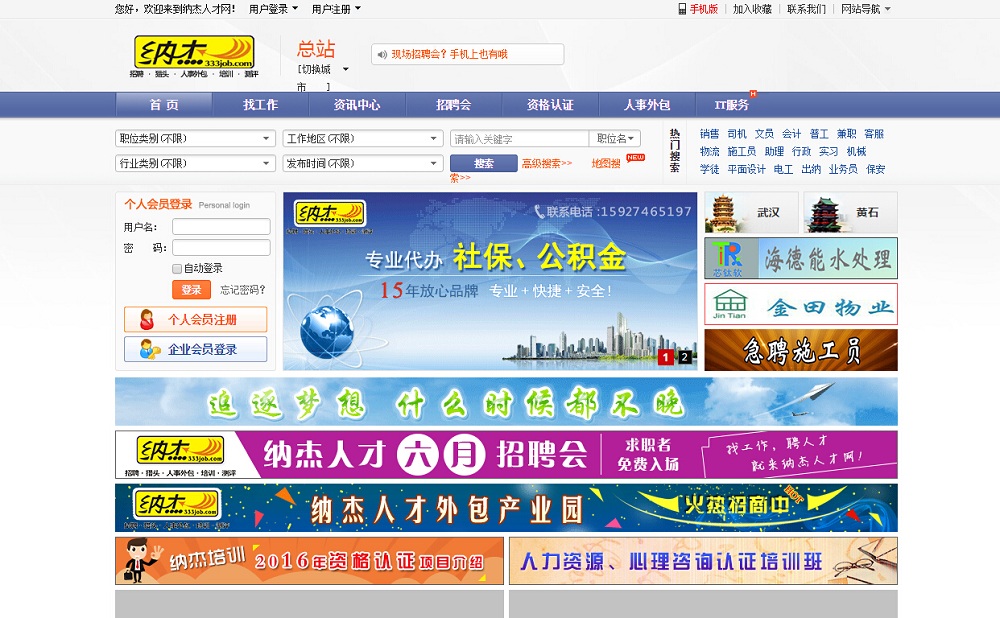Screen dimensions: 1000x618
Task: Open the 金田物业 advertisement
Action: coord(801,304)
